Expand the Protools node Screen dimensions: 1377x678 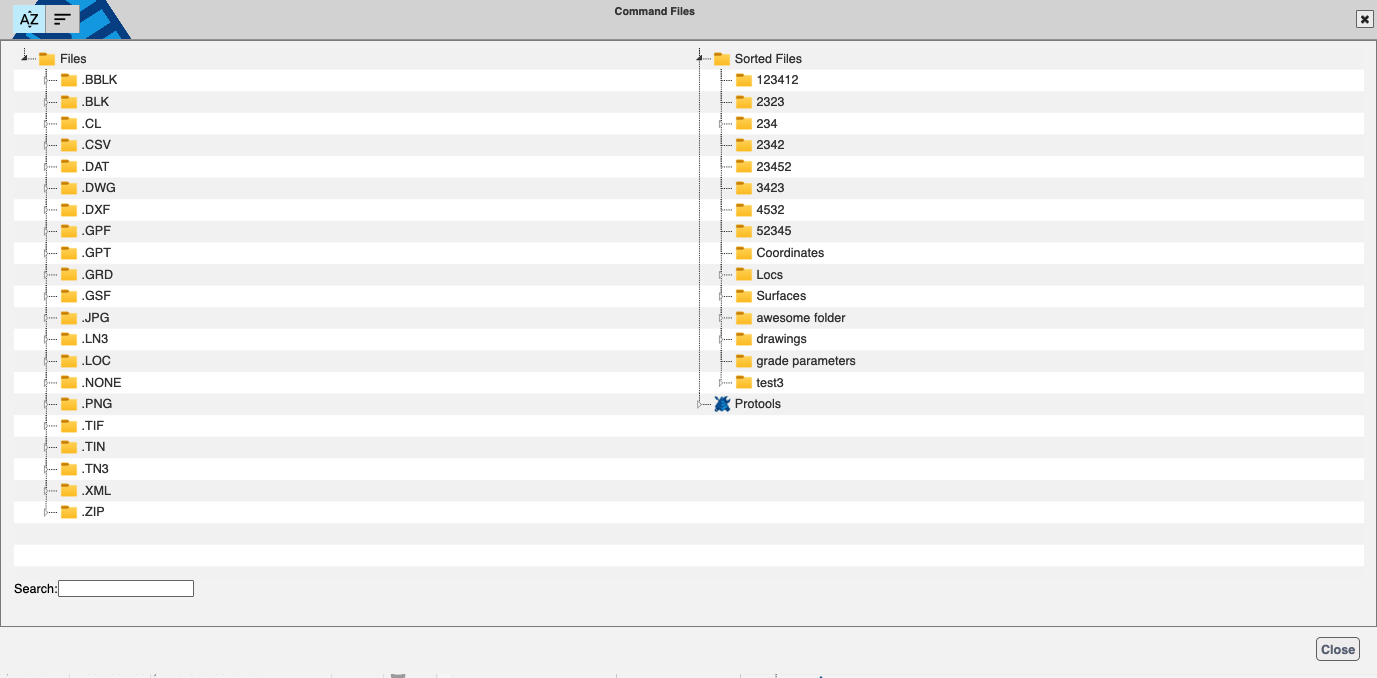click(701, 404)
